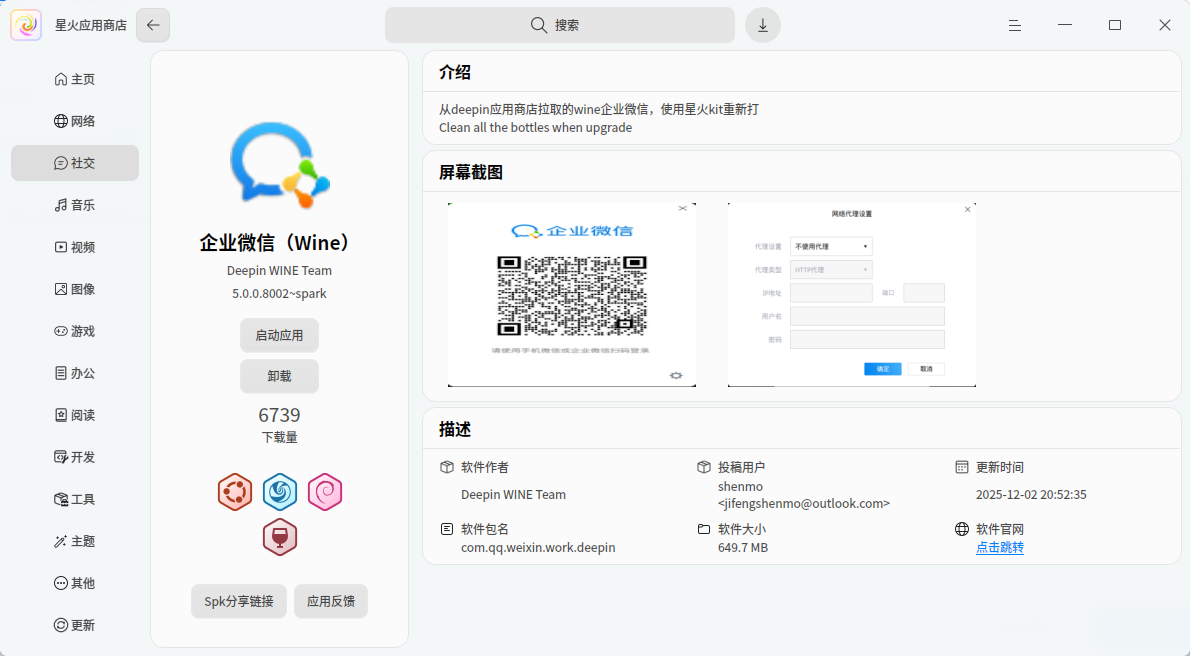Screen dimensions: 1190x656
Task: Click the 卸载 uninstall button
Action: [x=279, y=376]
